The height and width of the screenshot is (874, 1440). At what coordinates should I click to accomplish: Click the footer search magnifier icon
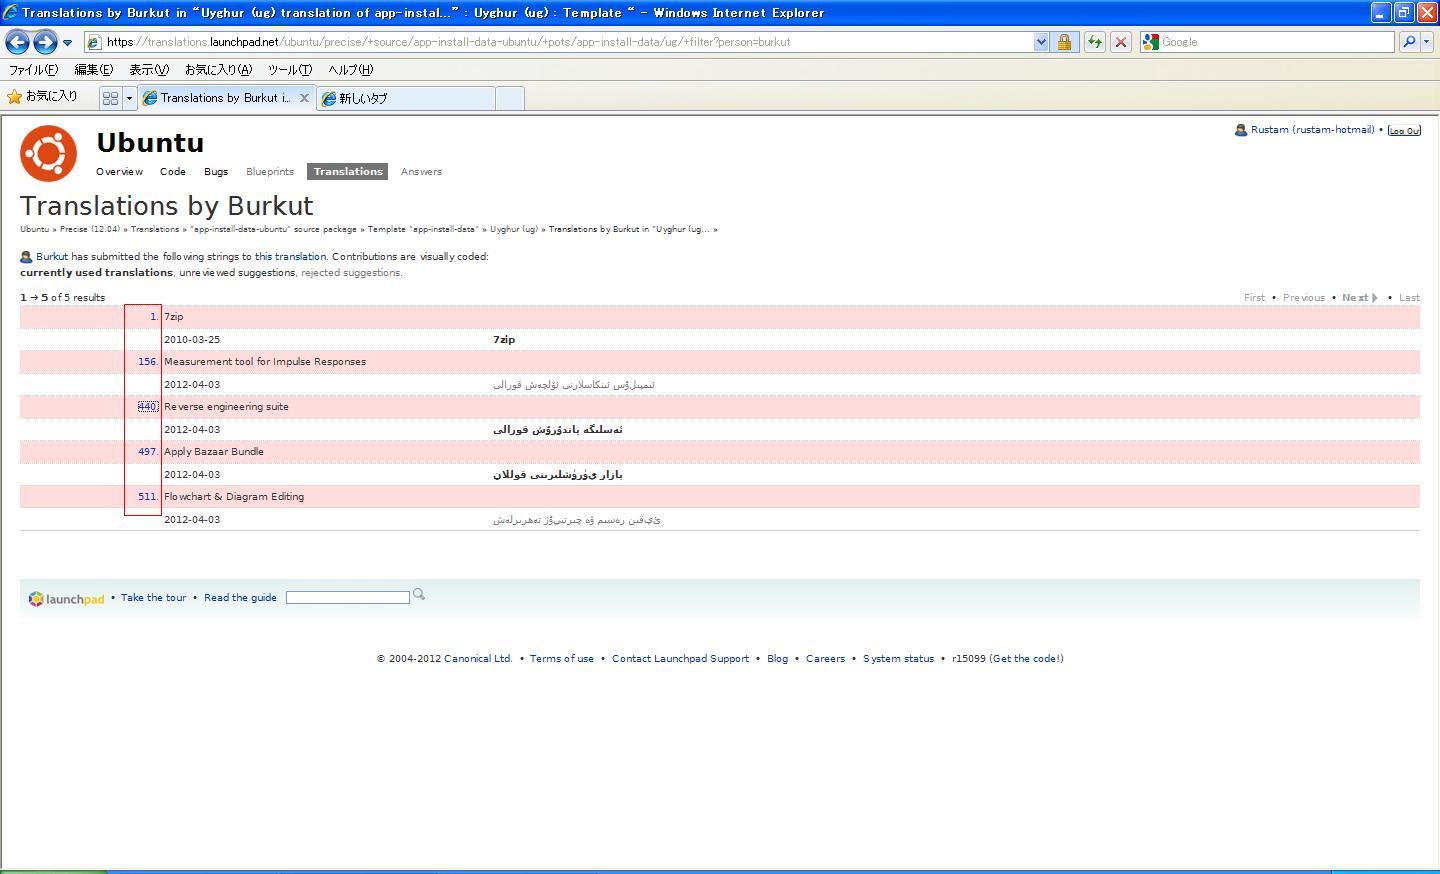pos(419,595)
